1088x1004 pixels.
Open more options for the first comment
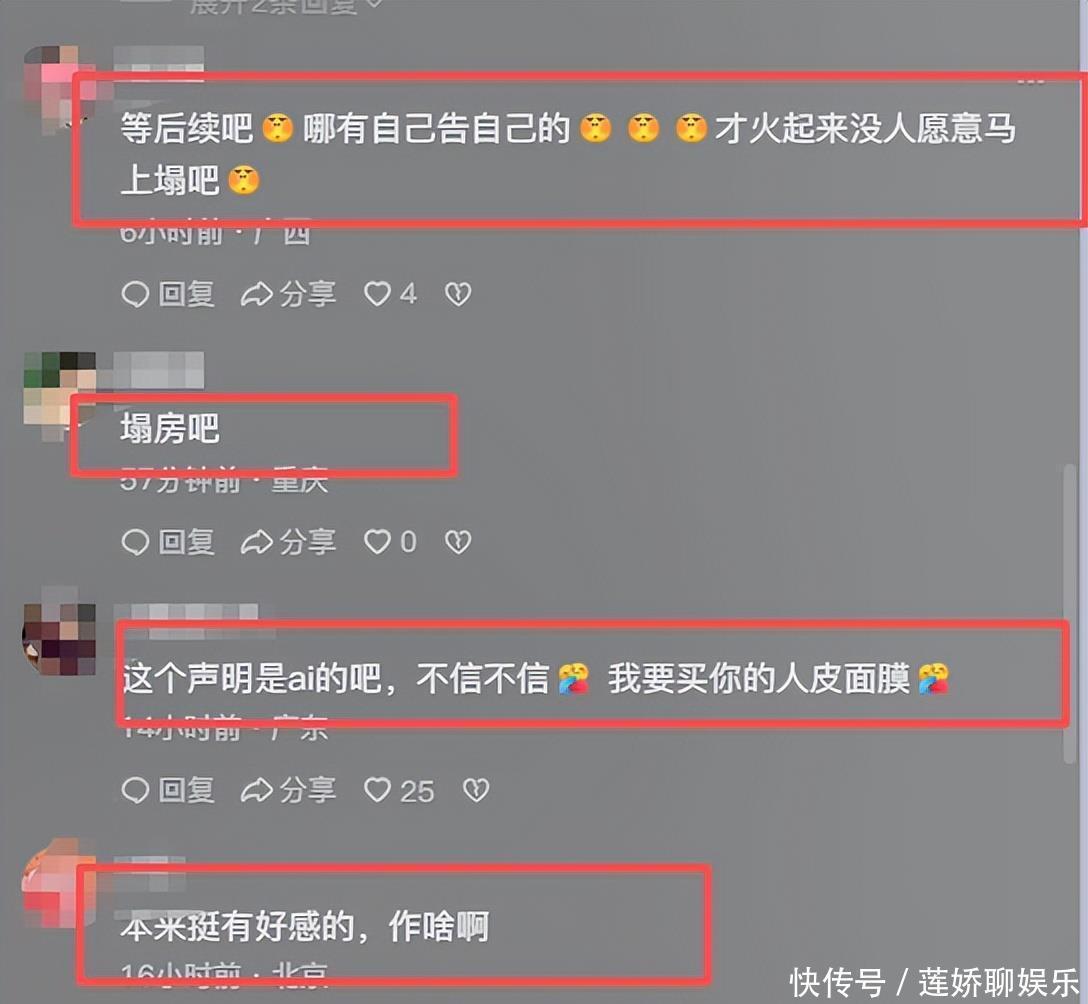click(x=1031, y=81)
